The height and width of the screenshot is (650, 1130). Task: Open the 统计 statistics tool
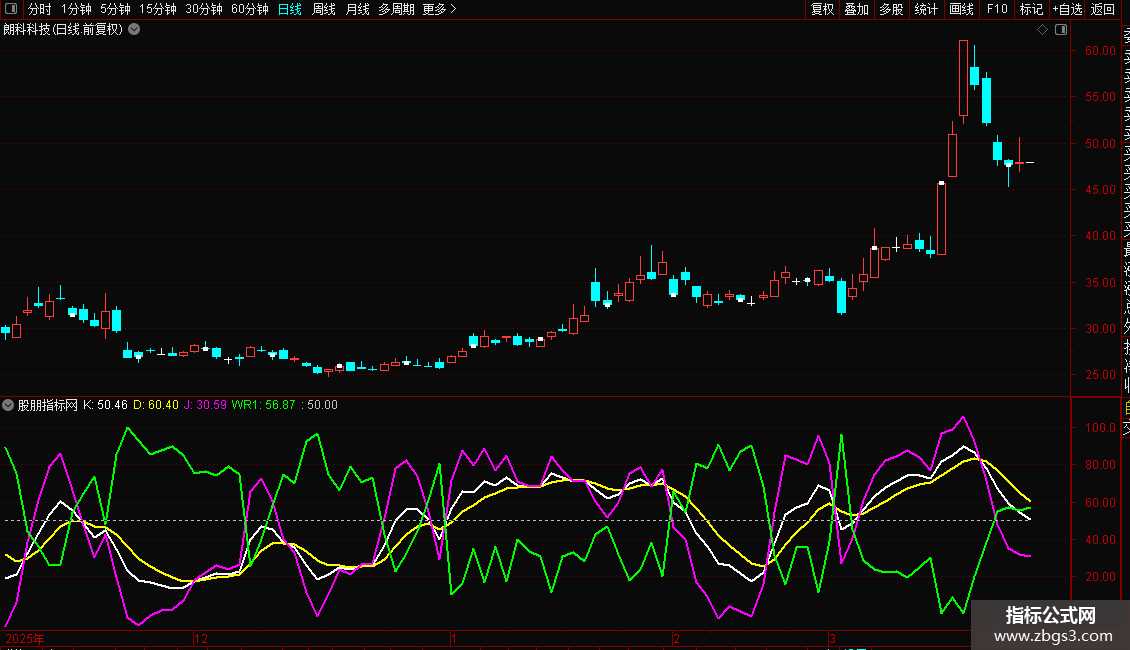click(x=926, y=9)
